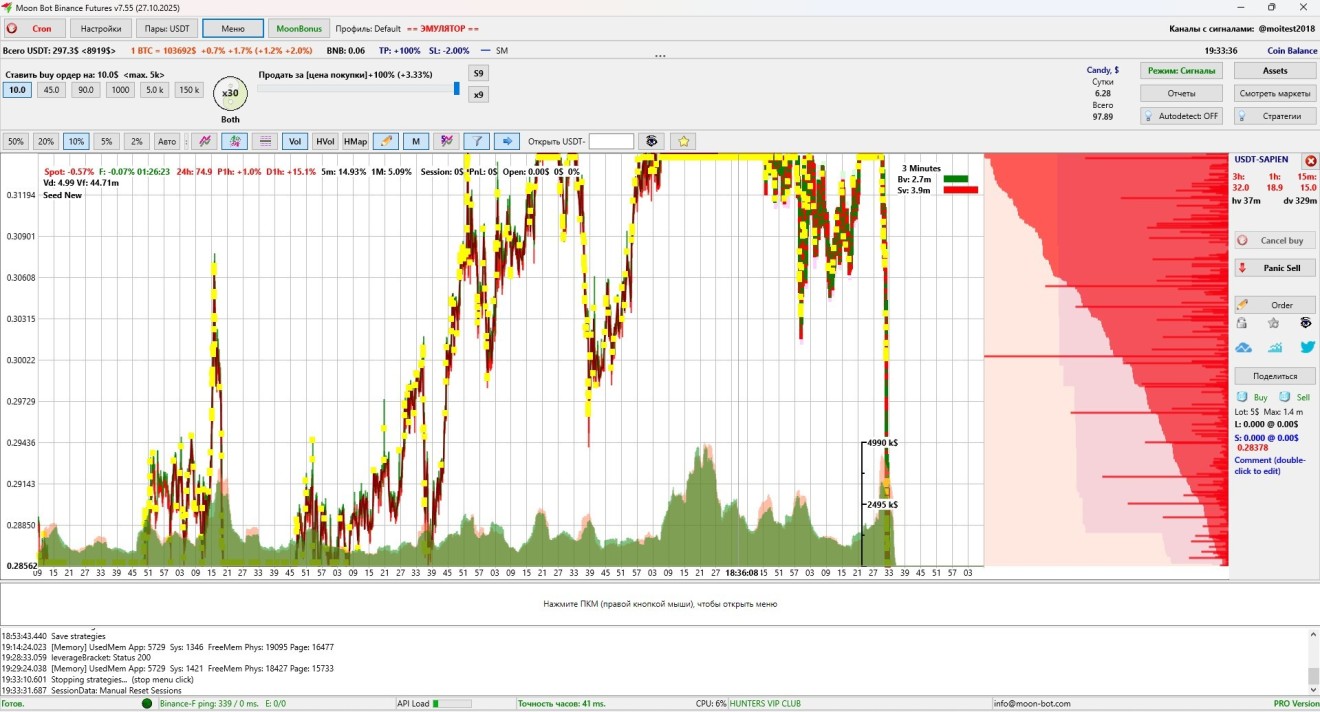Click the Поделиться share button
The image size is (1320, 712).
[x=1274, y=376]
